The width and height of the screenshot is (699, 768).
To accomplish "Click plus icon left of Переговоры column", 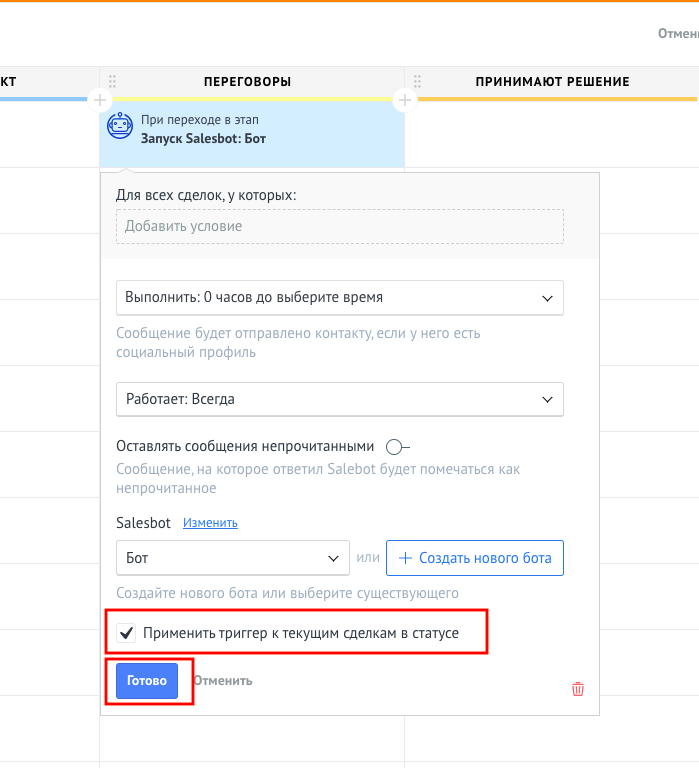I will click(x=100, y=100).
